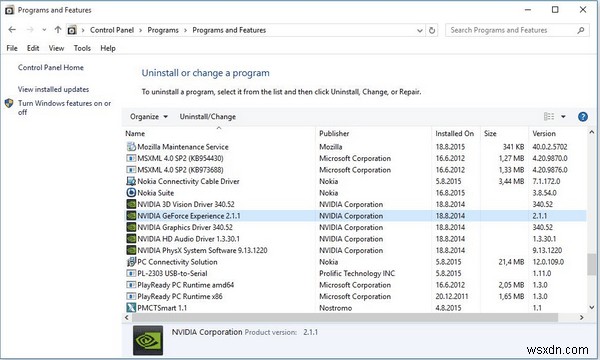Click the shield icon beside Windows features
The height and width of the screenshot is (360, 600).
(9, 103)
